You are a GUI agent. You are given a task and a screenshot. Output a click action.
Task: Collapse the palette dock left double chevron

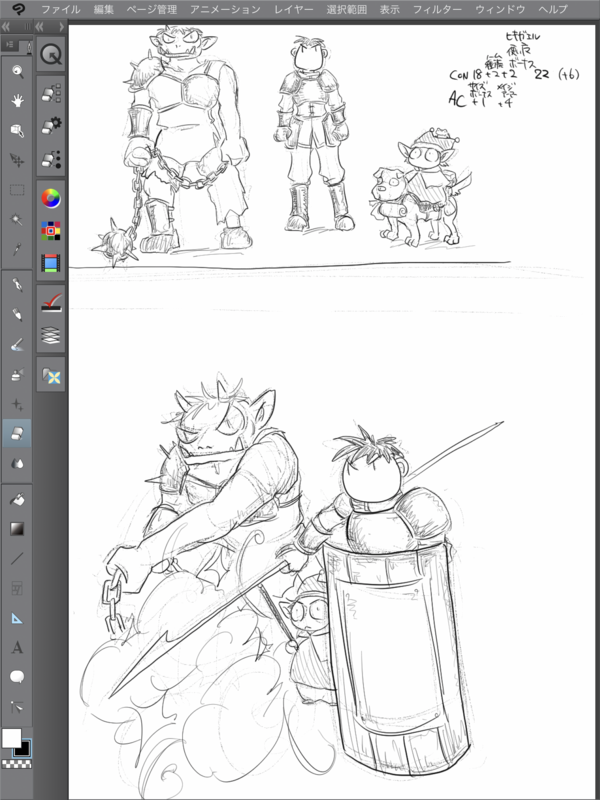coord(40,26)
